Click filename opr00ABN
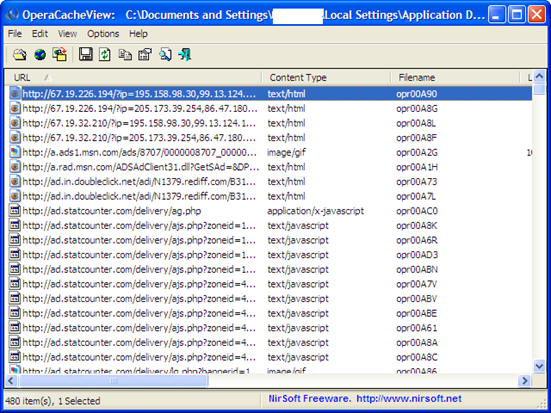This screenshot has height=413, width=551. [417, 269]
